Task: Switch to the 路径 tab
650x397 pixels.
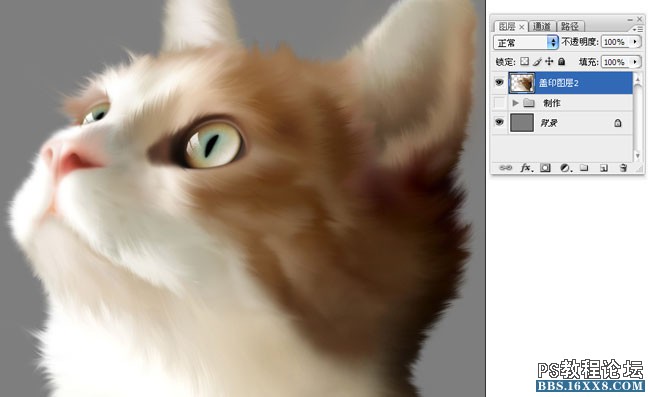Action: (x=570, y=27)
